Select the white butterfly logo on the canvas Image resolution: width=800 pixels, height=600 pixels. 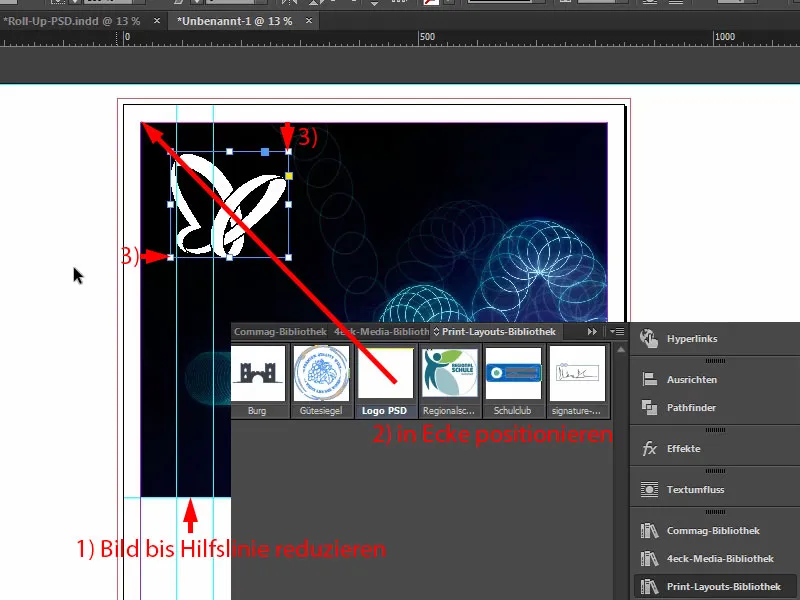228,205
